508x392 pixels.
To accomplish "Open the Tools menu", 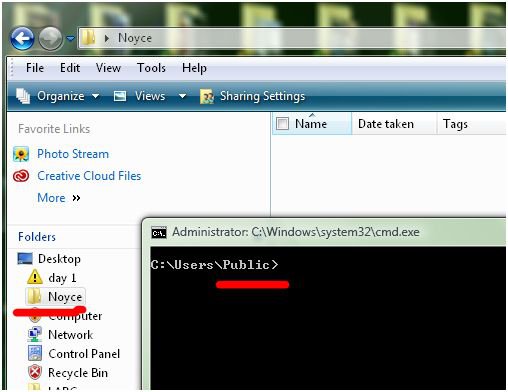I will [151, 68].
